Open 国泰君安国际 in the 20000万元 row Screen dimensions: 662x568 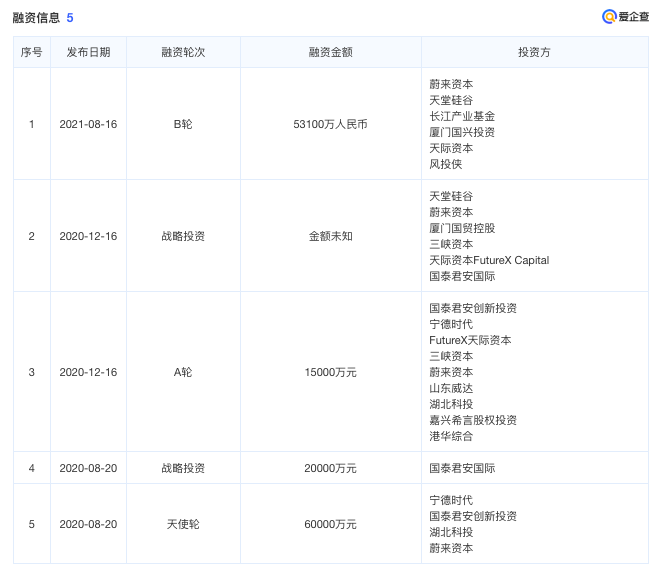[462, 468]
